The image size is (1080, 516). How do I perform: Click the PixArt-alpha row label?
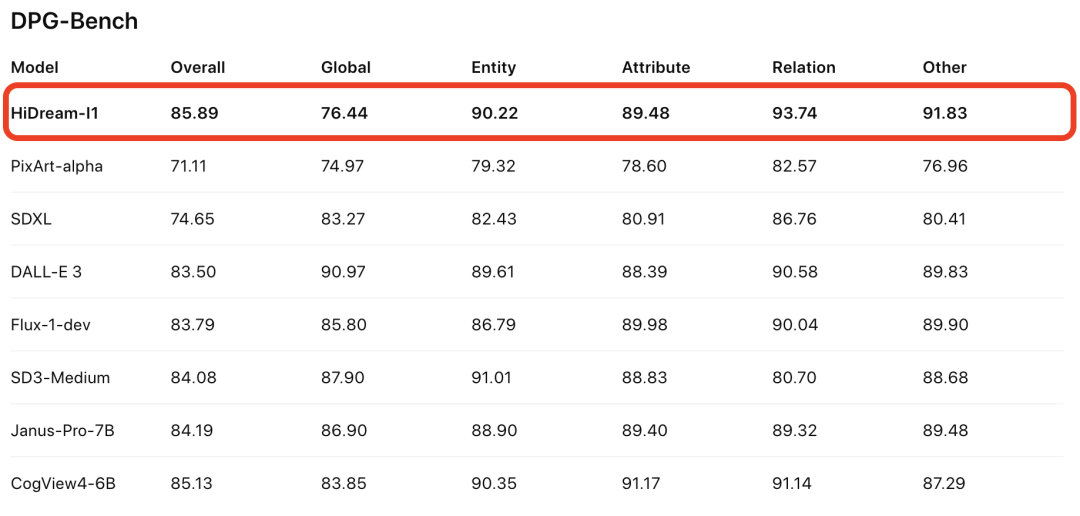coord(57,166)
